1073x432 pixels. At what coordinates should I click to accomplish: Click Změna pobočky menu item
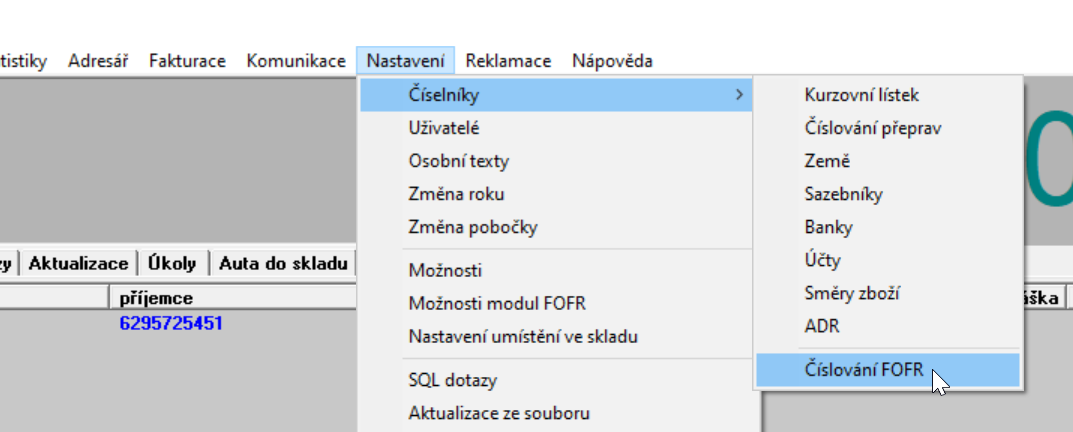(473, 227)
